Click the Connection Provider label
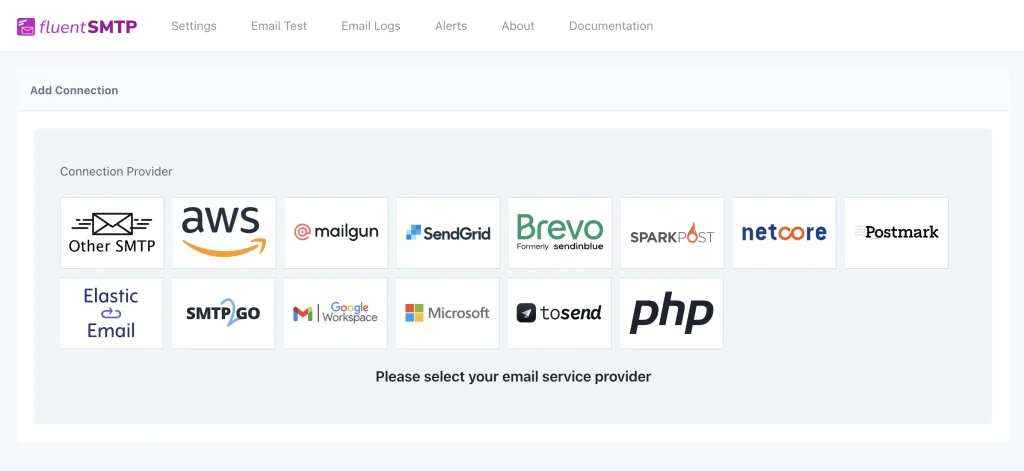1024x471 pixels. pos(116,172)
